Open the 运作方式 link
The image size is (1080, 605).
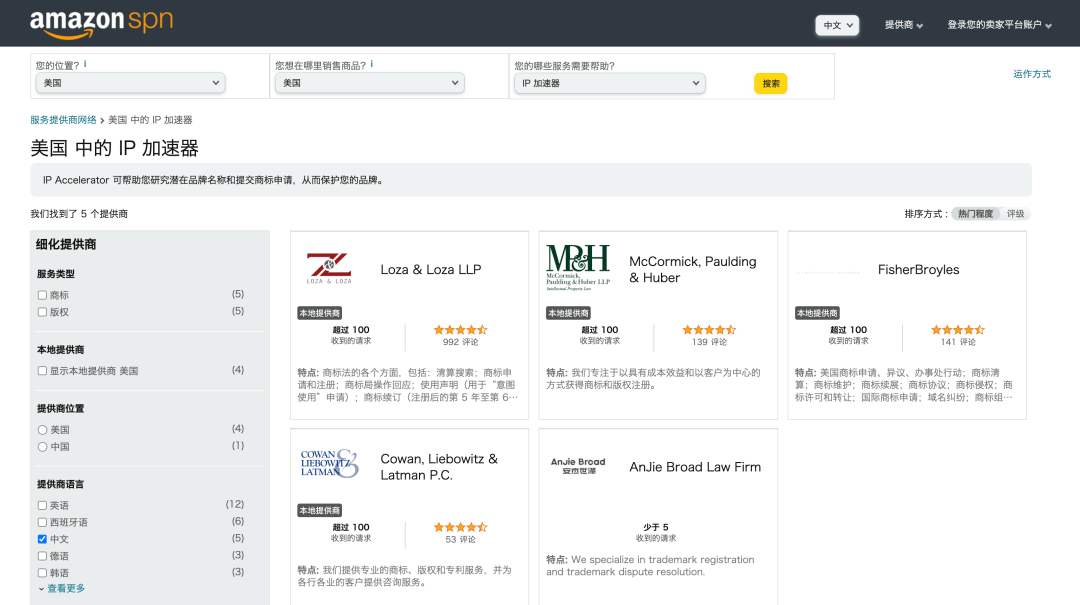(x=1031, y=74)
